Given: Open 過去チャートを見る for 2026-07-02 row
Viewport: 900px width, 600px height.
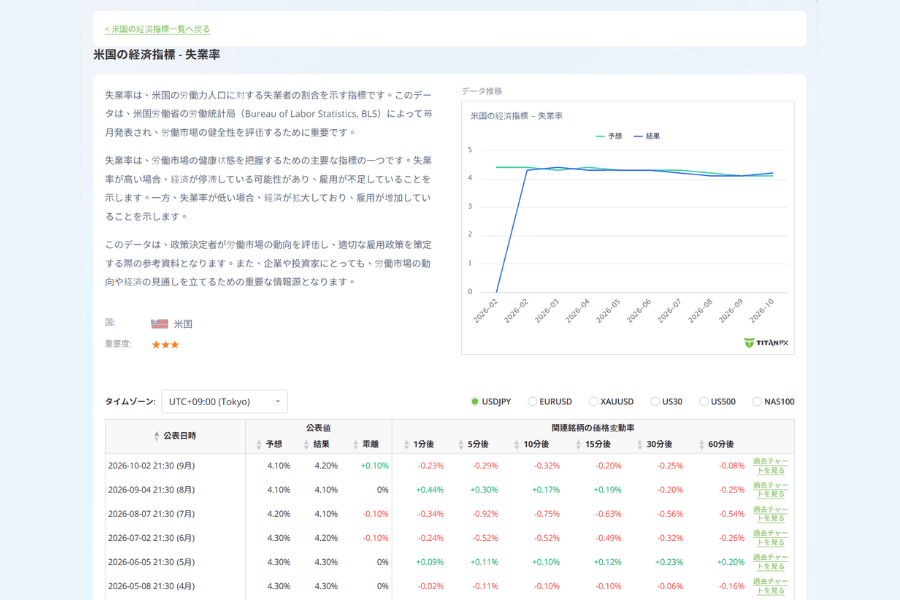Looking at the screenshot, I should click(770, 538).
